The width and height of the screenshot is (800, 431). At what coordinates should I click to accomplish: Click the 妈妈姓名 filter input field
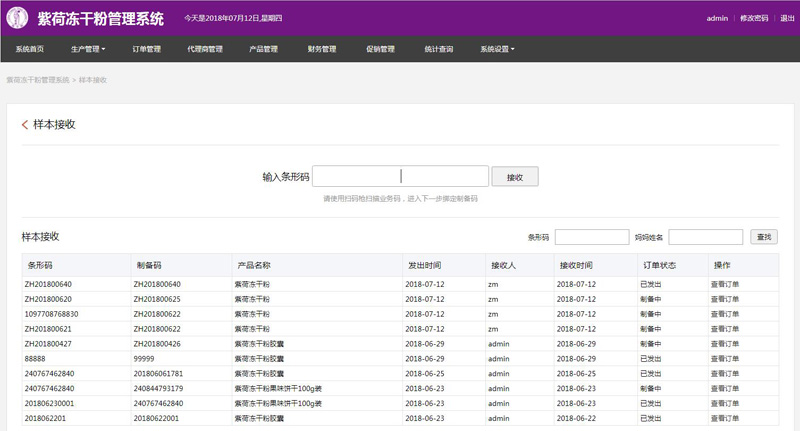[705, 237]
